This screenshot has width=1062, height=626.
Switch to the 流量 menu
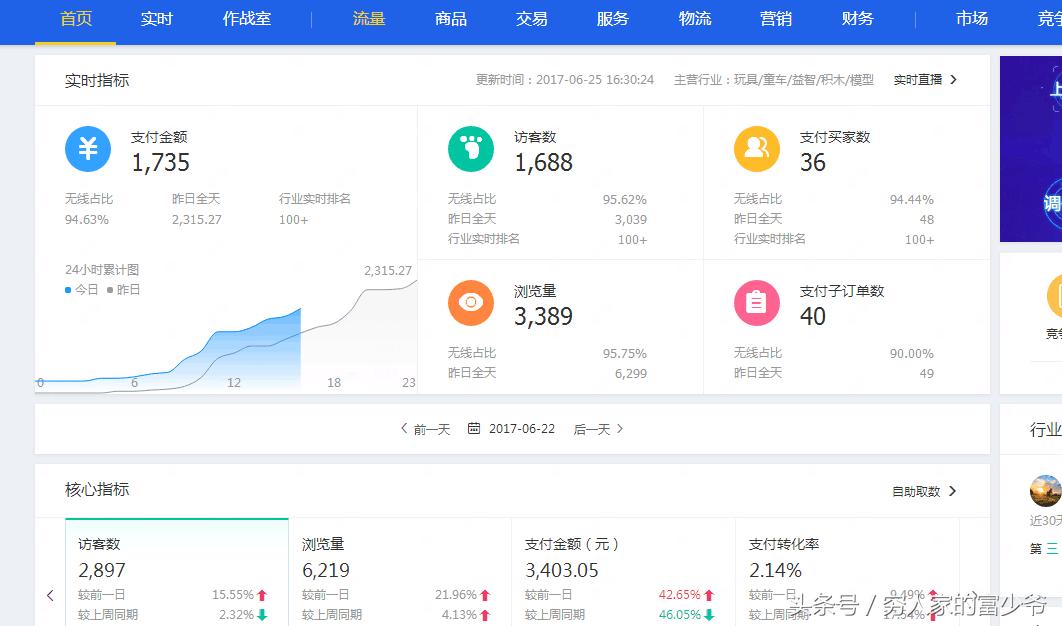coord(368,18)
